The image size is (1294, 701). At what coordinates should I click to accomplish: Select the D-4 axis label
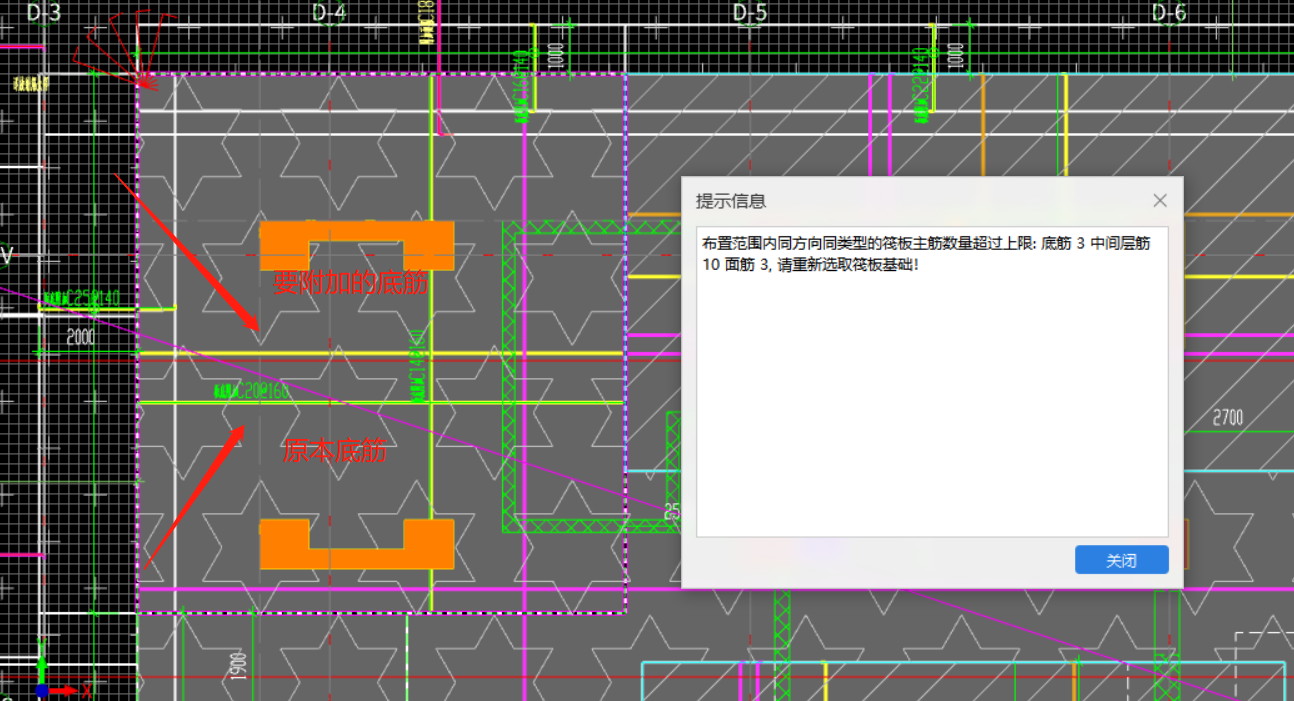pos(329,12)
